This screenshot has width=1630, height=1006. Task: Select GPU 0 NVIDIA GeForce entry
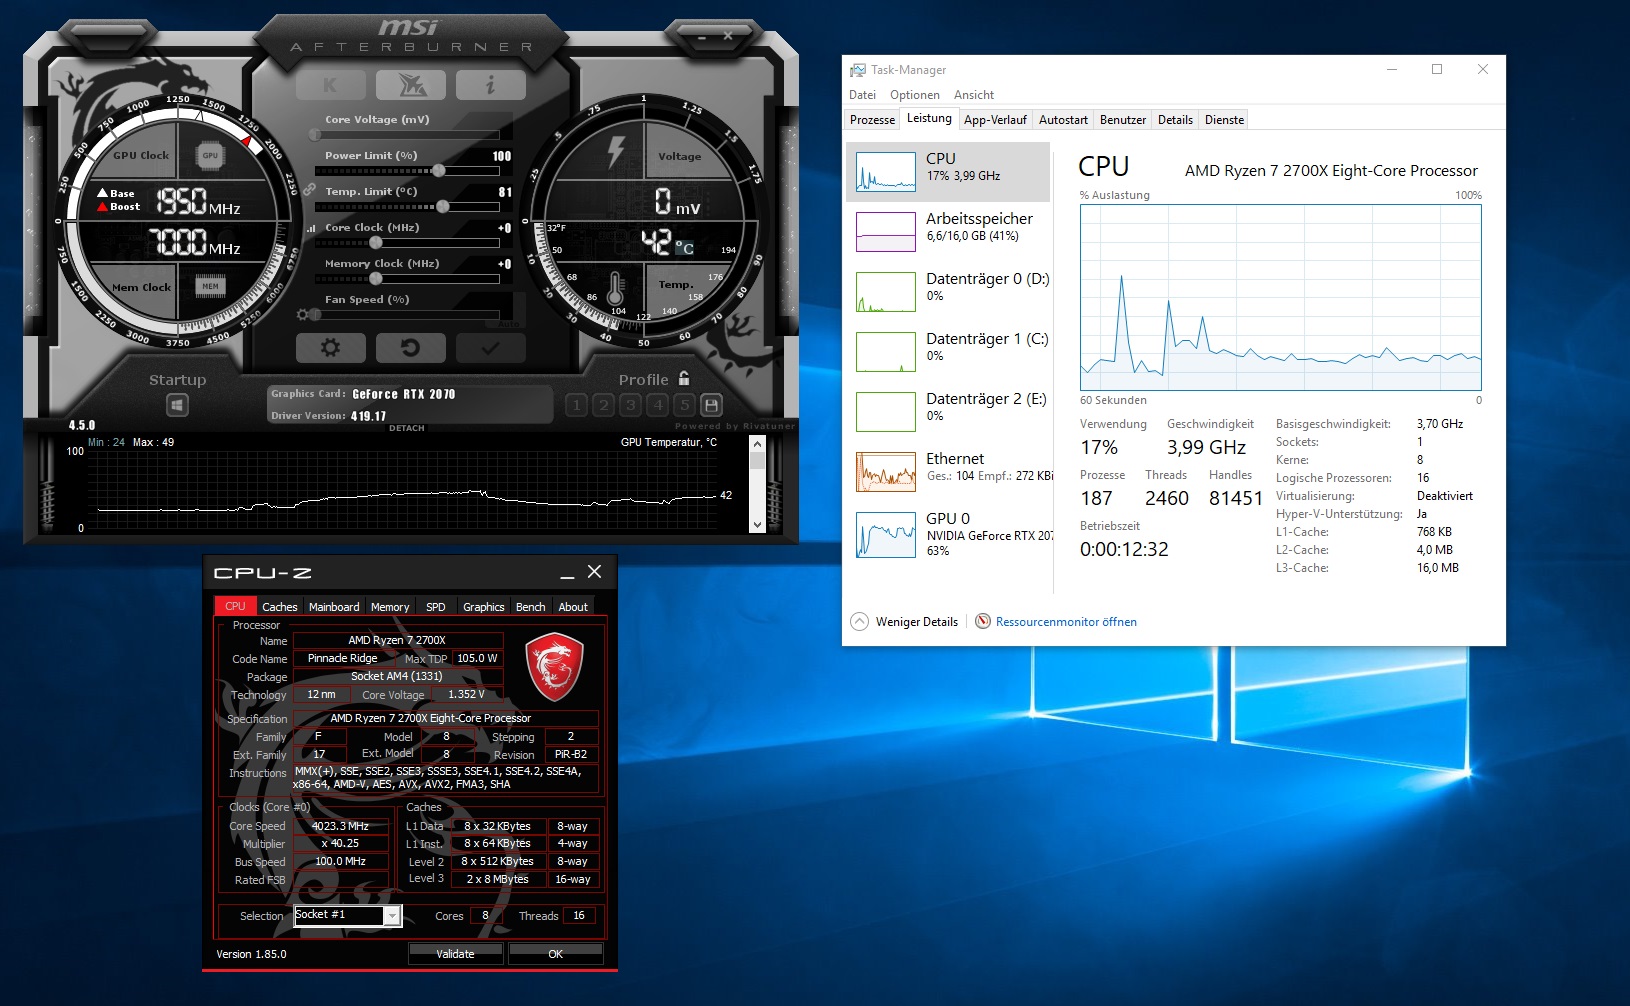coord(948,534)
